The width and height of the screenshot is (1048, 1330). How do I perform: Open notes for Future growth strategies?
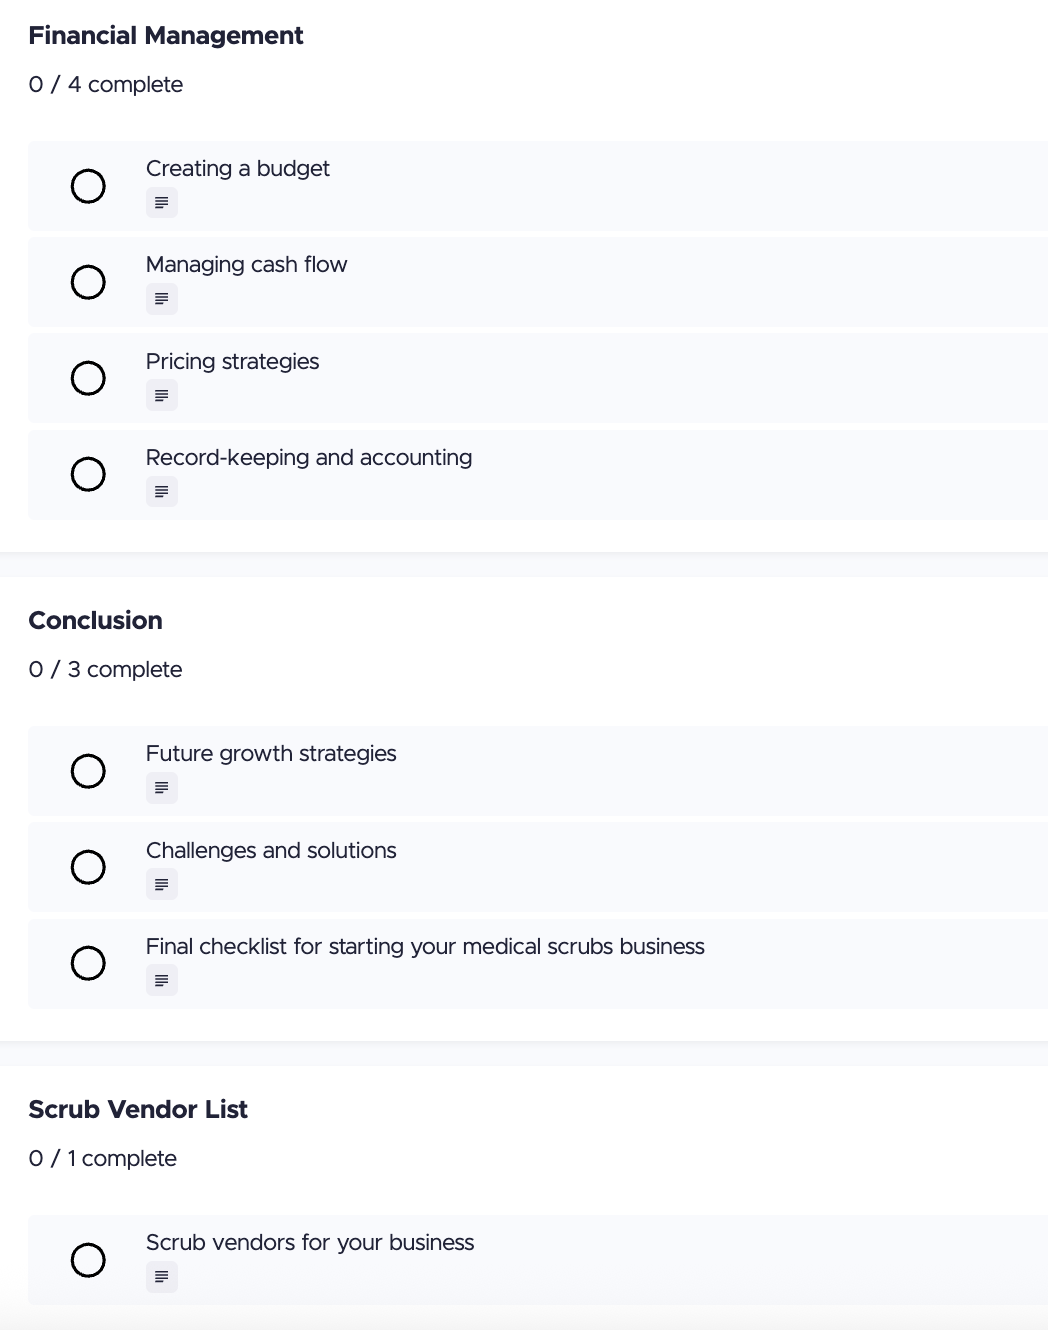[161, 787]
